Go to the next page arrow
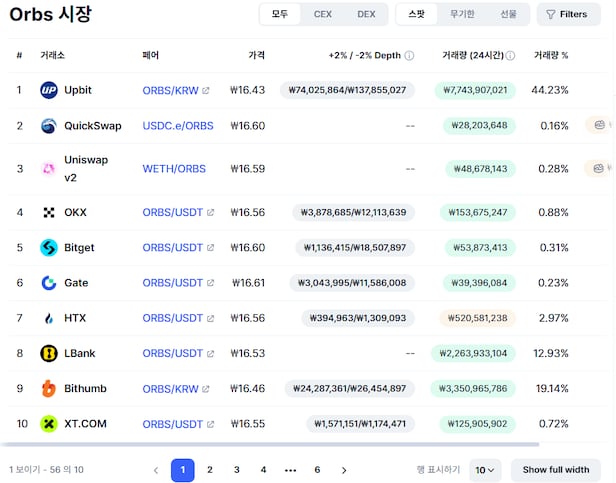Image resolution: width=616 pixels, height=483 pixels. point(344,470)
